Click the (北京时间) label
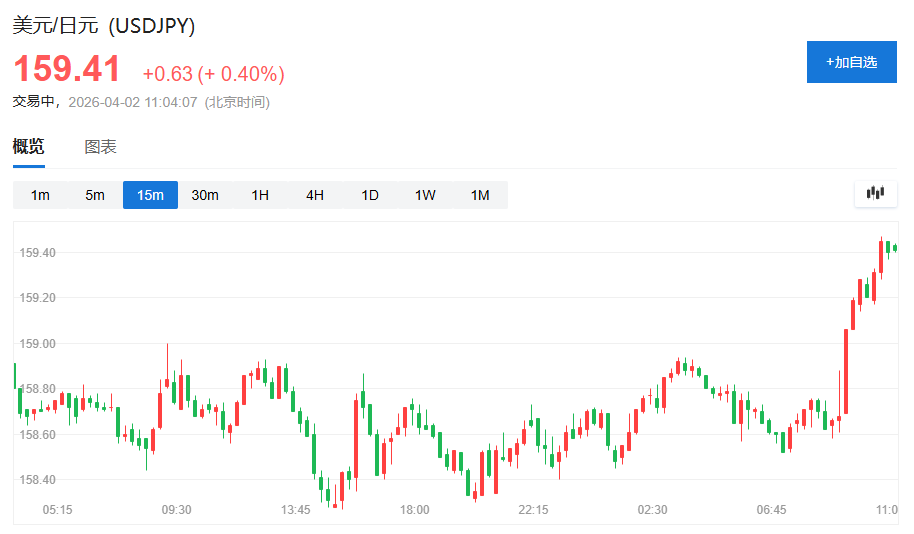The width and height of the screenshot is (914, 534). (x=237, y=102)
